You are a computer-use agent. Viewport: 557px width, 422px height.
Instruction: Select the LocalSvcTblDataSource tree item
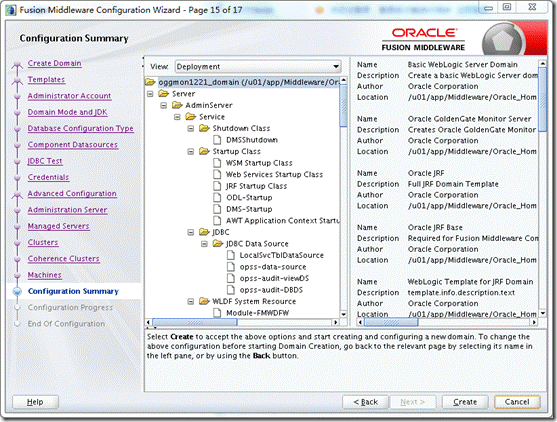pyautogui.click(x=281, y=255)
